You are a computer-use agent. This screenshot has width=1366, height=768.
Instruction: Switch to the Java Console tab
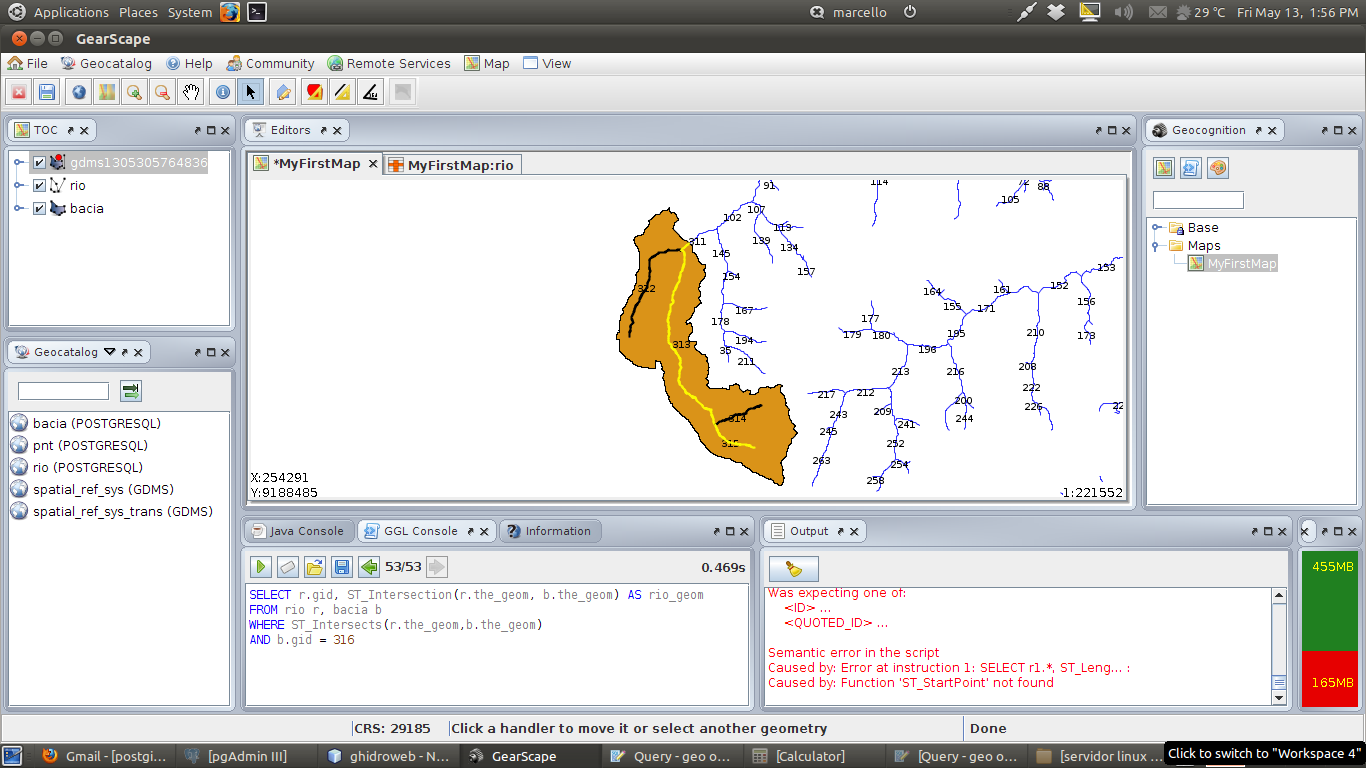tap(298, 531)
